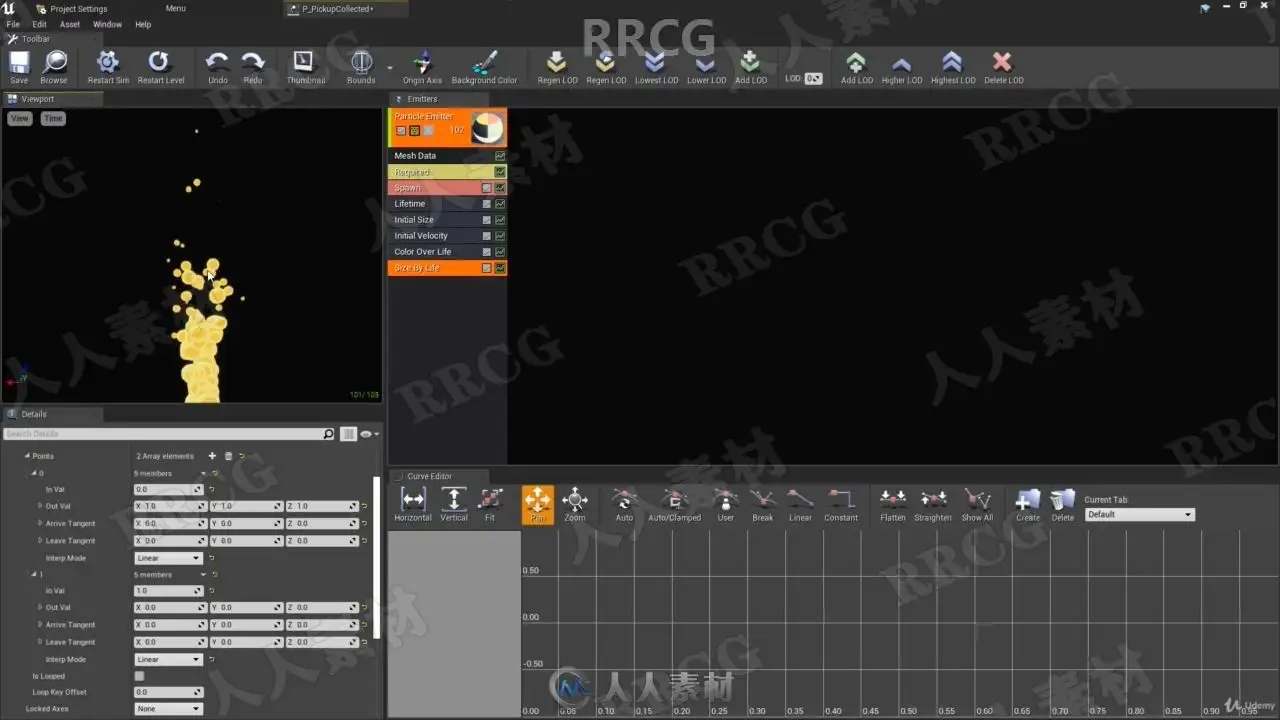The height and width of the screenshot is (720, 1280).
Task: Save the particle system with Save icon
Action: pyautogui.click(x=19, y=67)
